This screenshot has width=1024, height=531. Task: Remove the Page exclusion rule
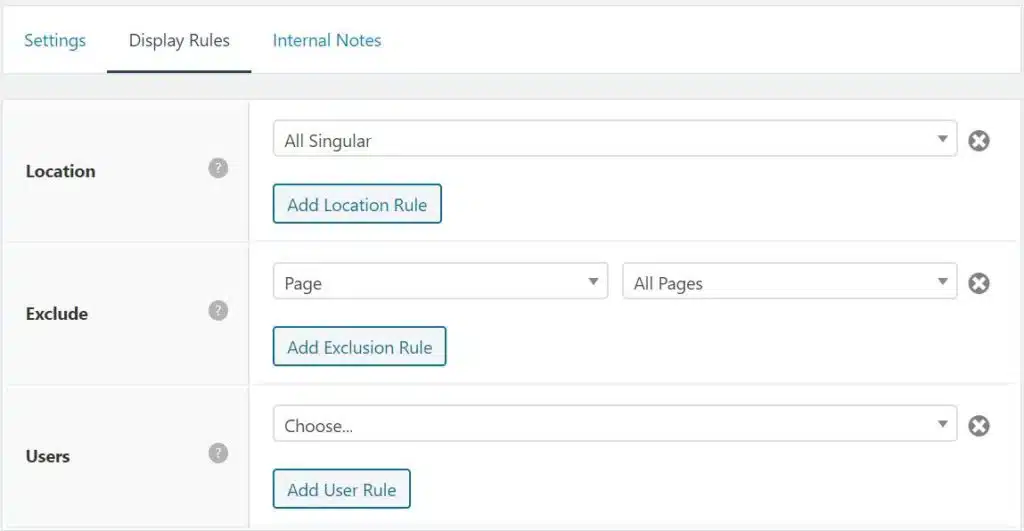point(978,283)
